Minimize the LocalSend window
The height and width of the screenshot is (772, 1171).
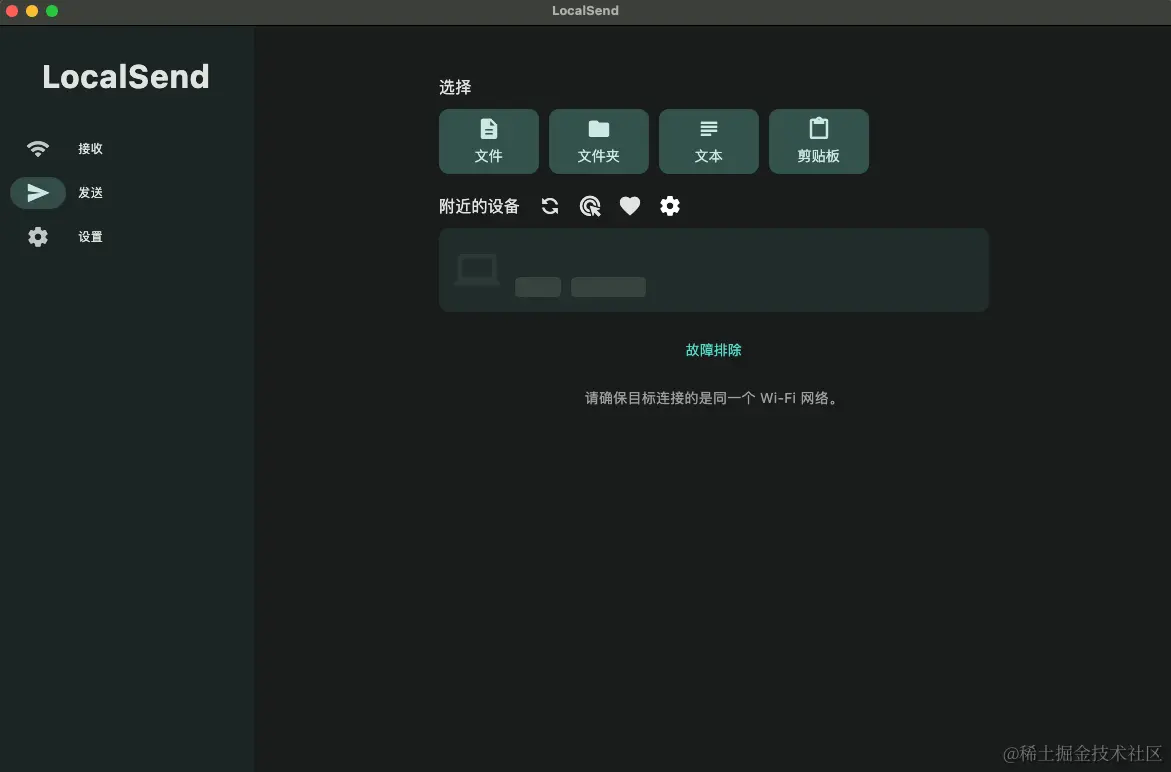pos(32,10)
